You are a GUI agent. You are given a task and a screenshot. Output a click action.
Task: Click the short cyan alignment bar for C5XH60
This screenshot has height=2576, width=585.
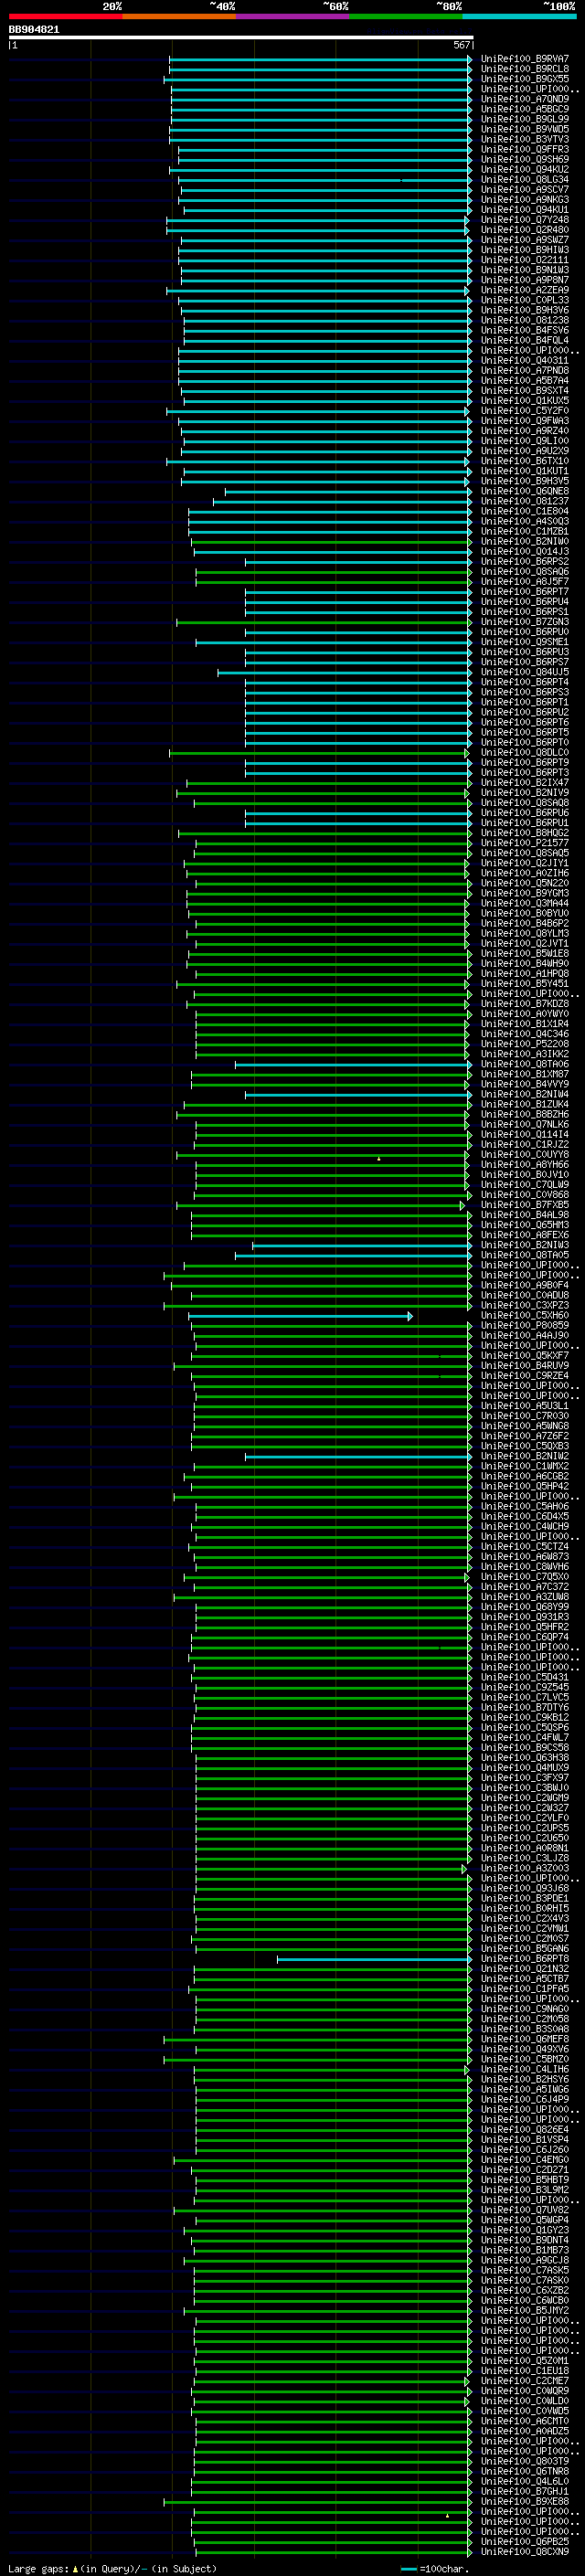300,1316
